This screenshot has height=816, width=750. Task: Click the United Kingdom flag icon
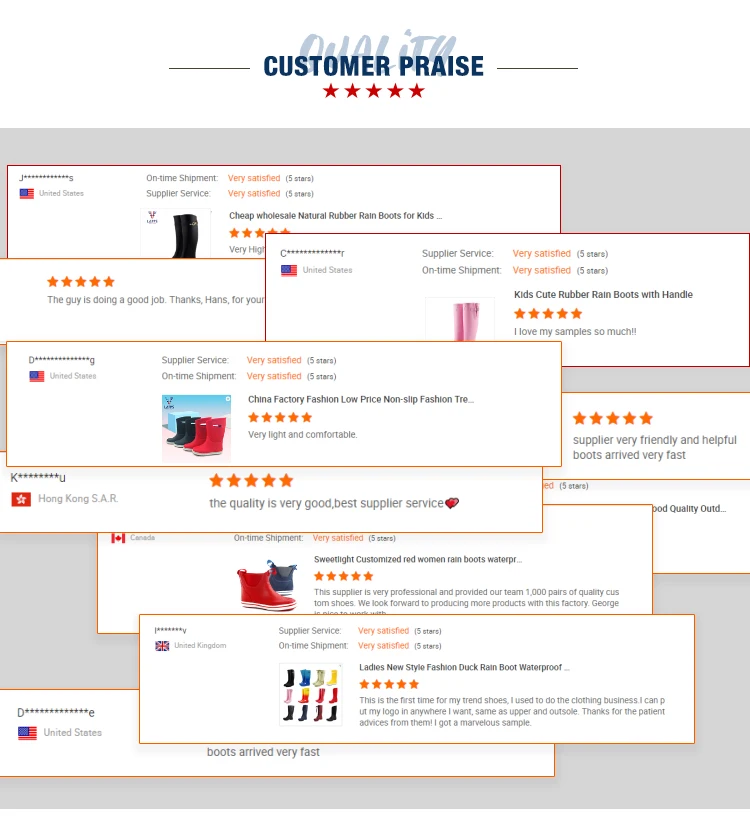tap(162, 646)
